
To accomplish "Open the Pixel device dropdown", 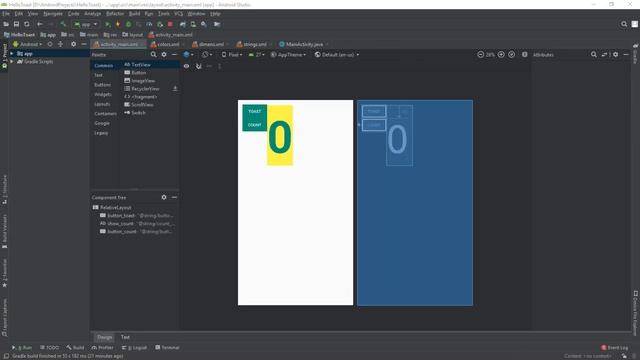I will tap(232, 55).
